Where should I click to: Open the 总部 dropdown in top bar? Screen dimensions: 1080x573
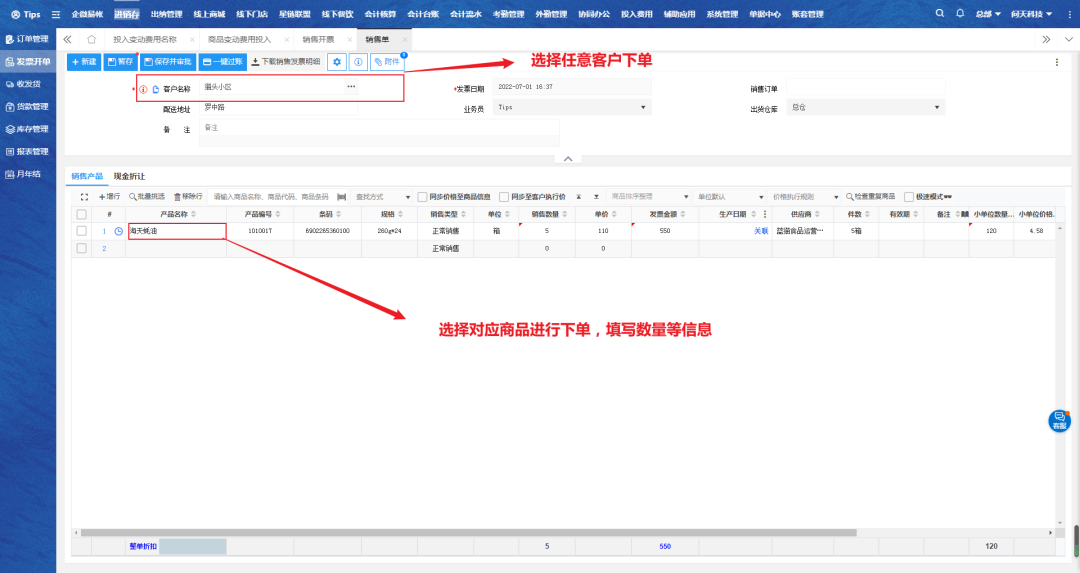click(988, 14)
